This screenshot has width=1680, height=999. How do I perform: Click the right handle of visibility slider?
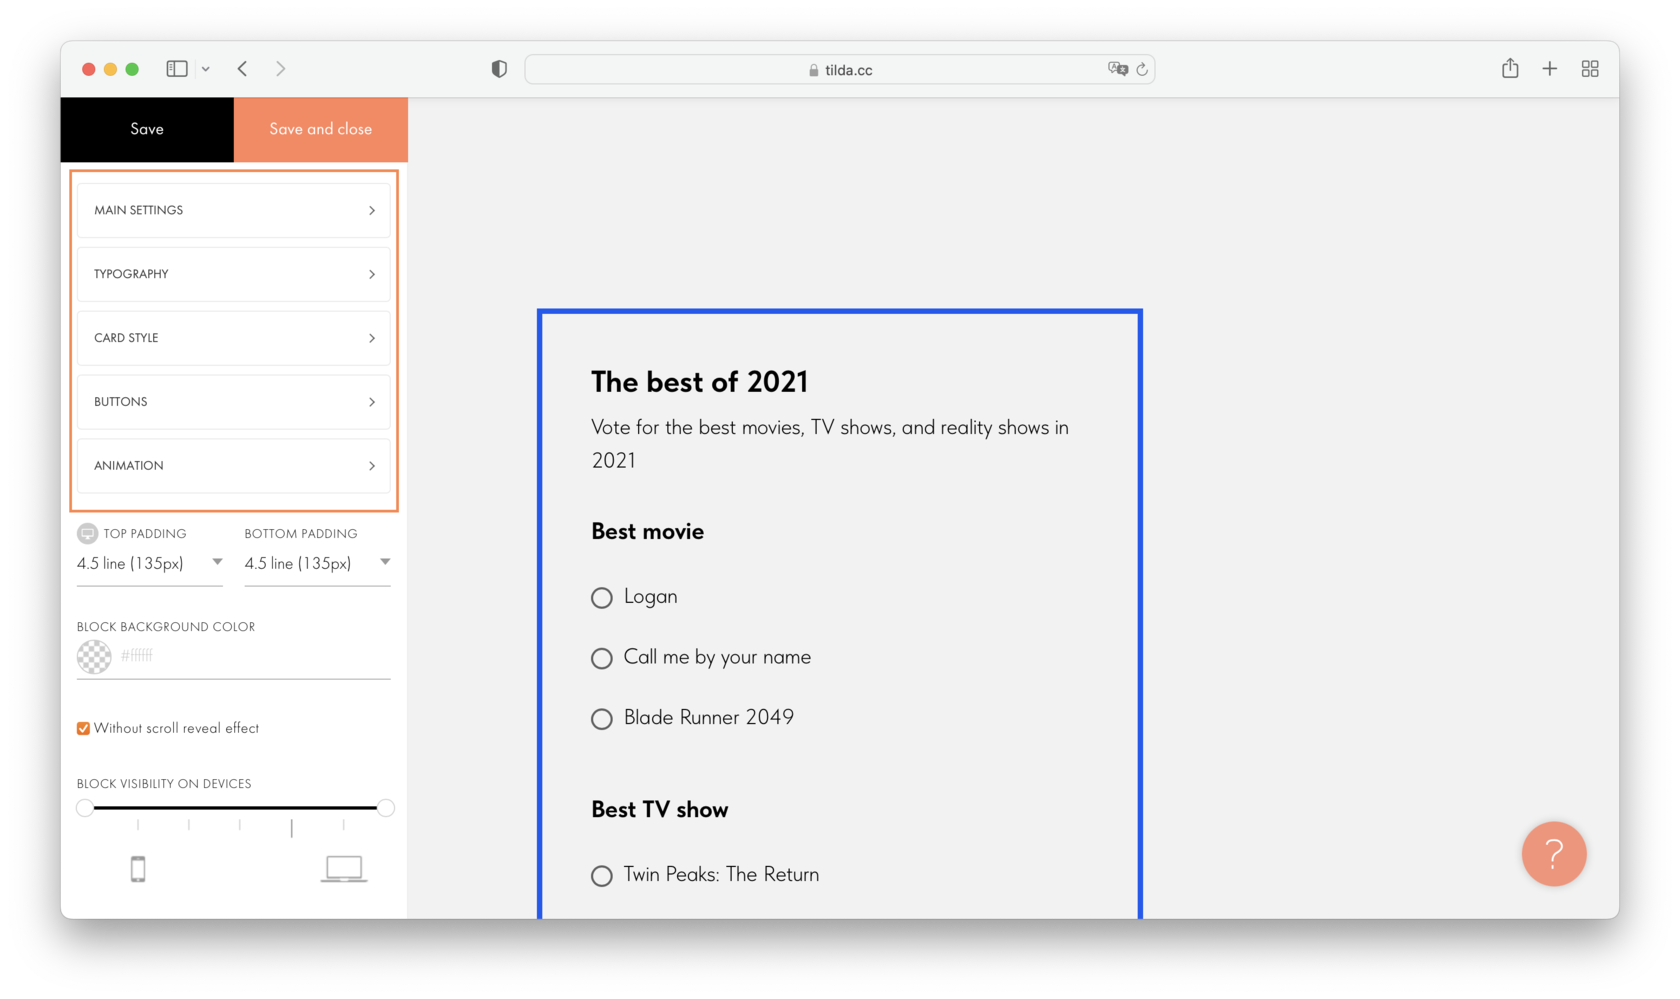386,808
